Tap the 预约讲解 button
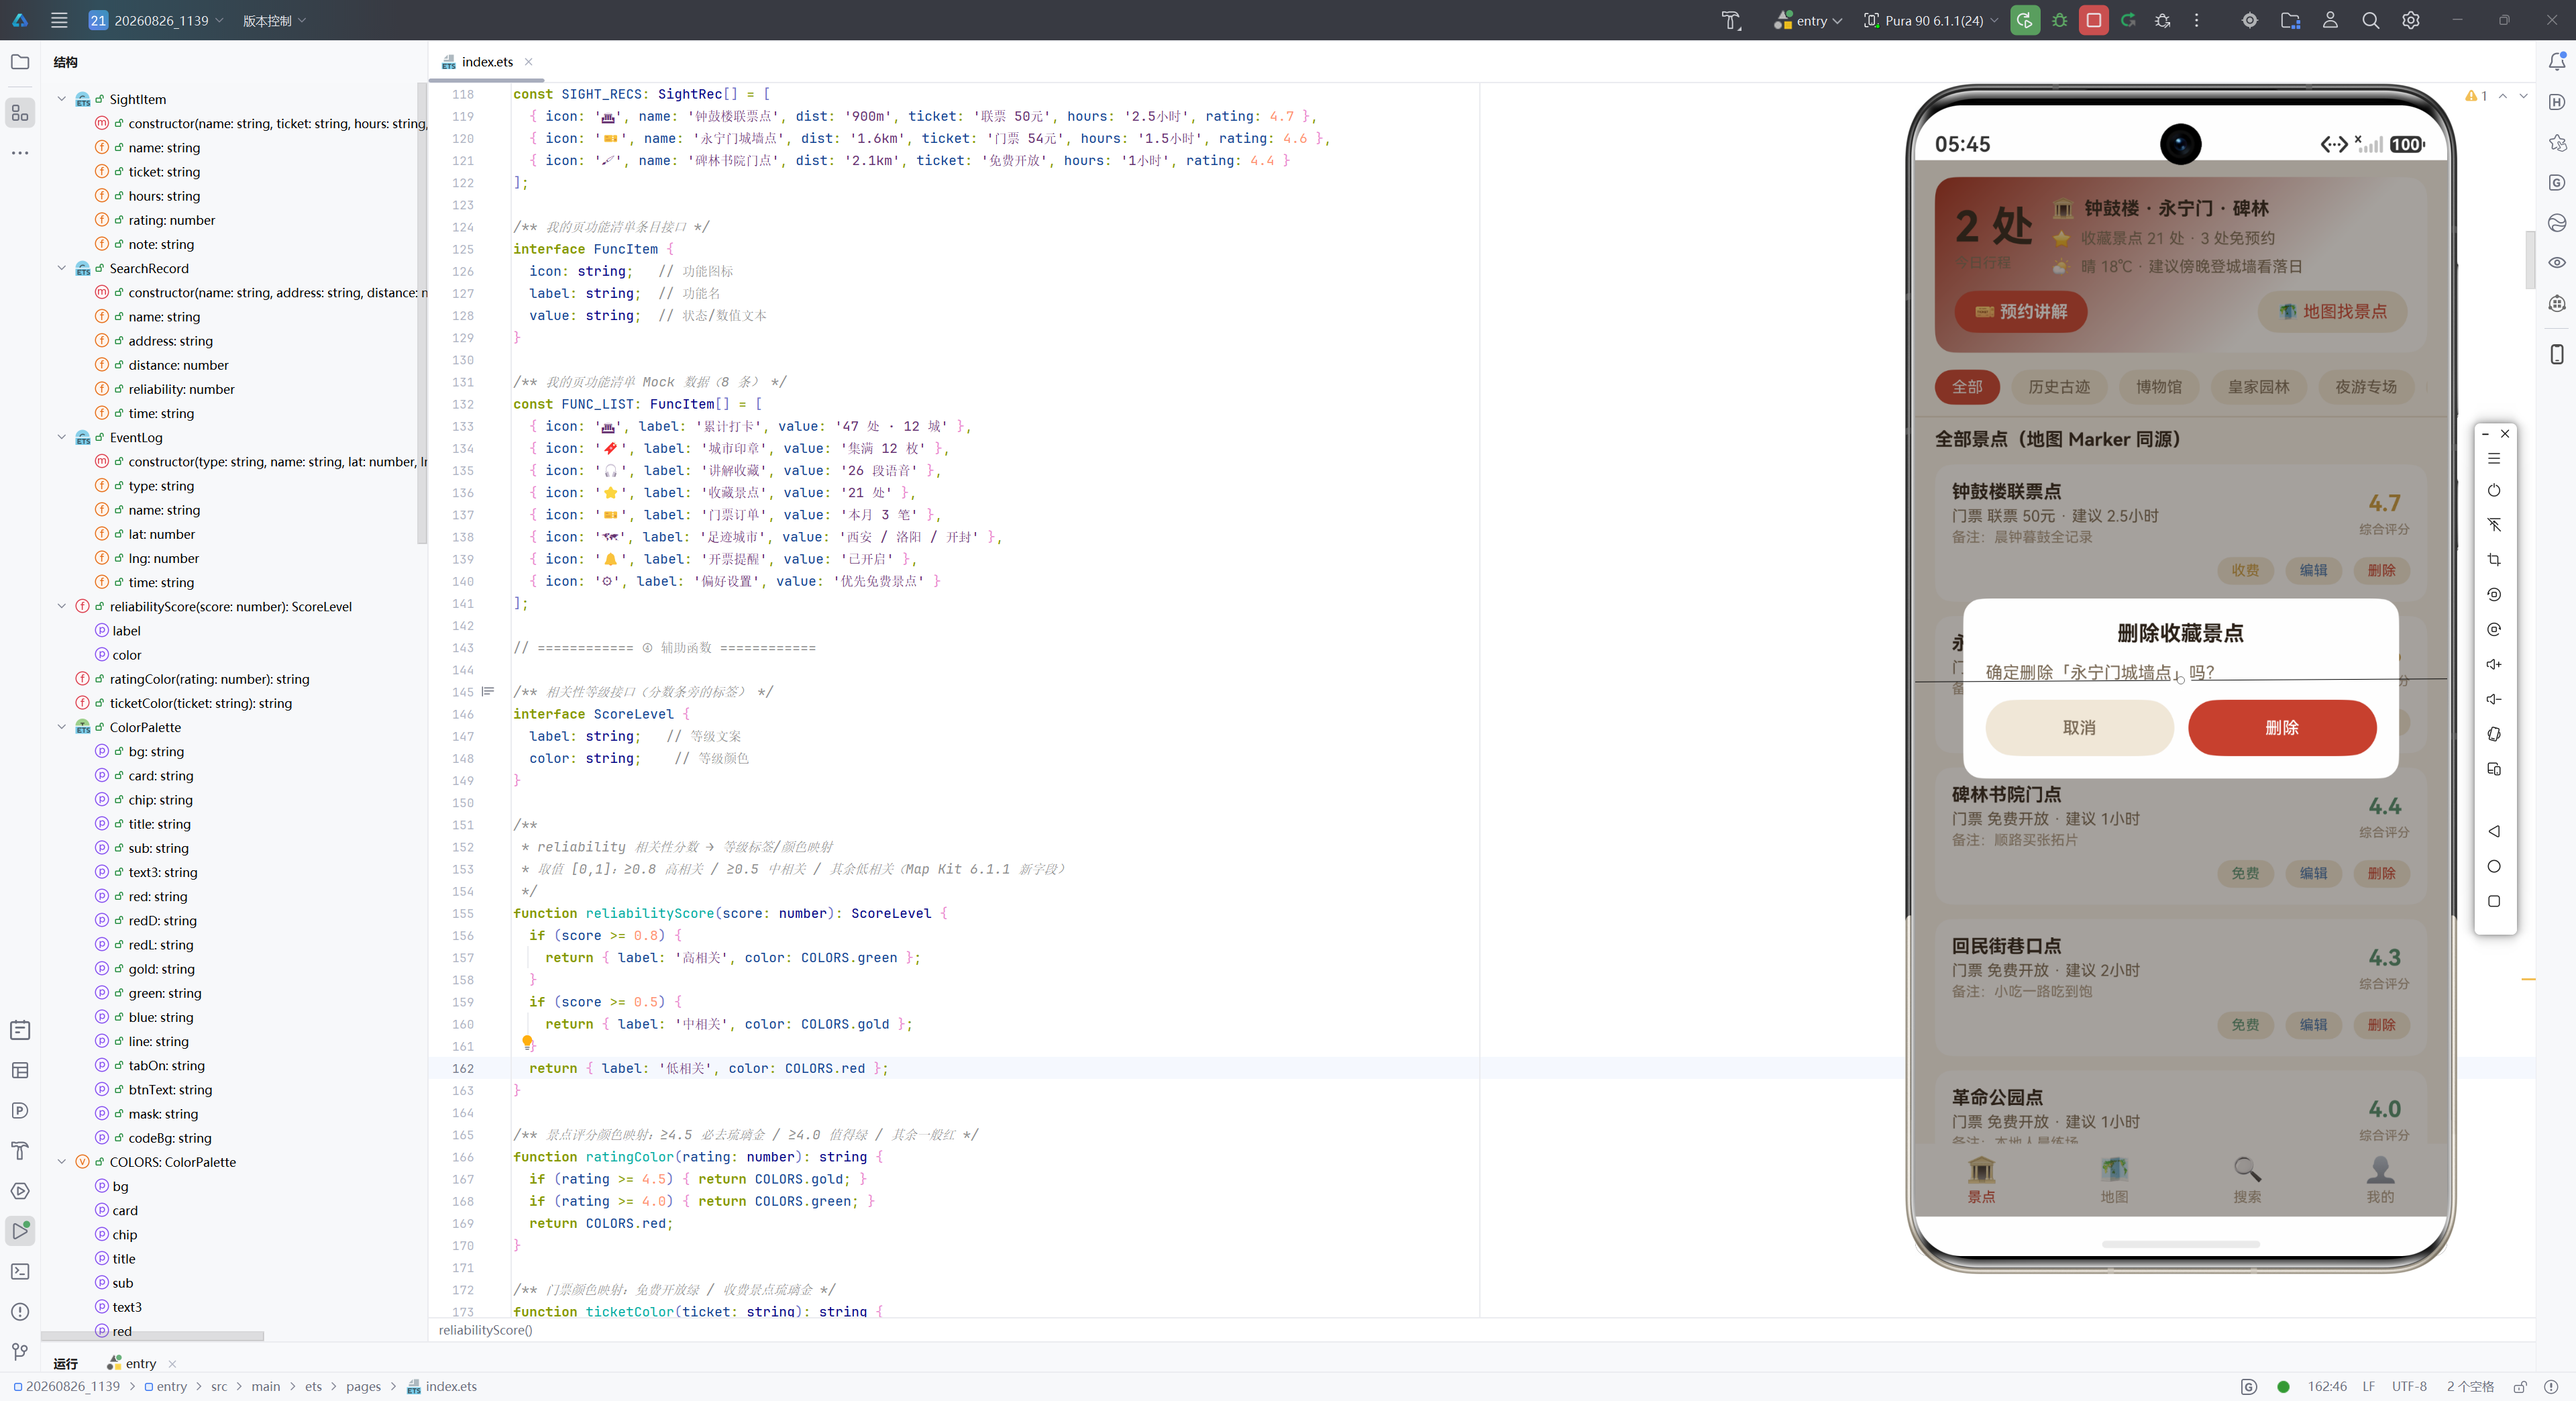 click(x=2021, y=312)
